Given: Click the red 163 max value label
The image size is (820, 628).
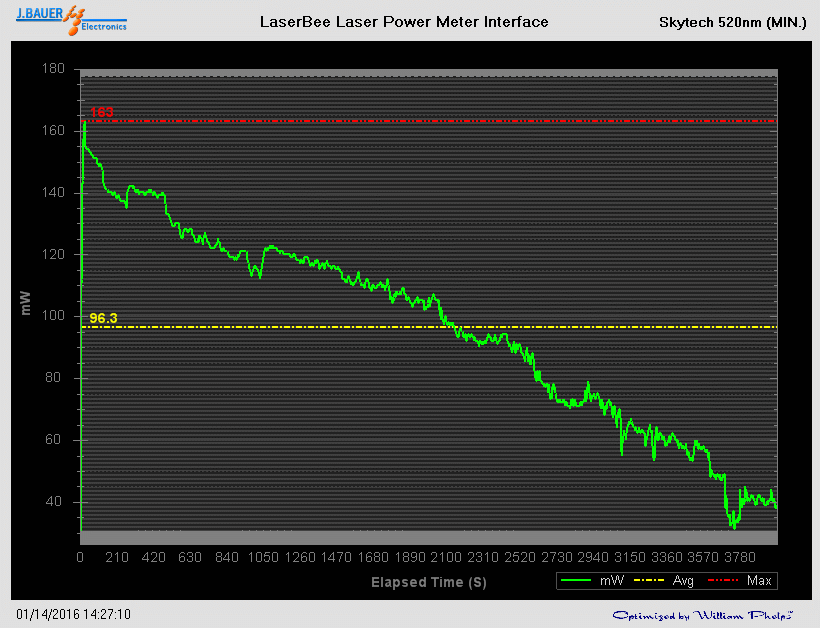Looking at the screenshot, I should pos(101,112).
